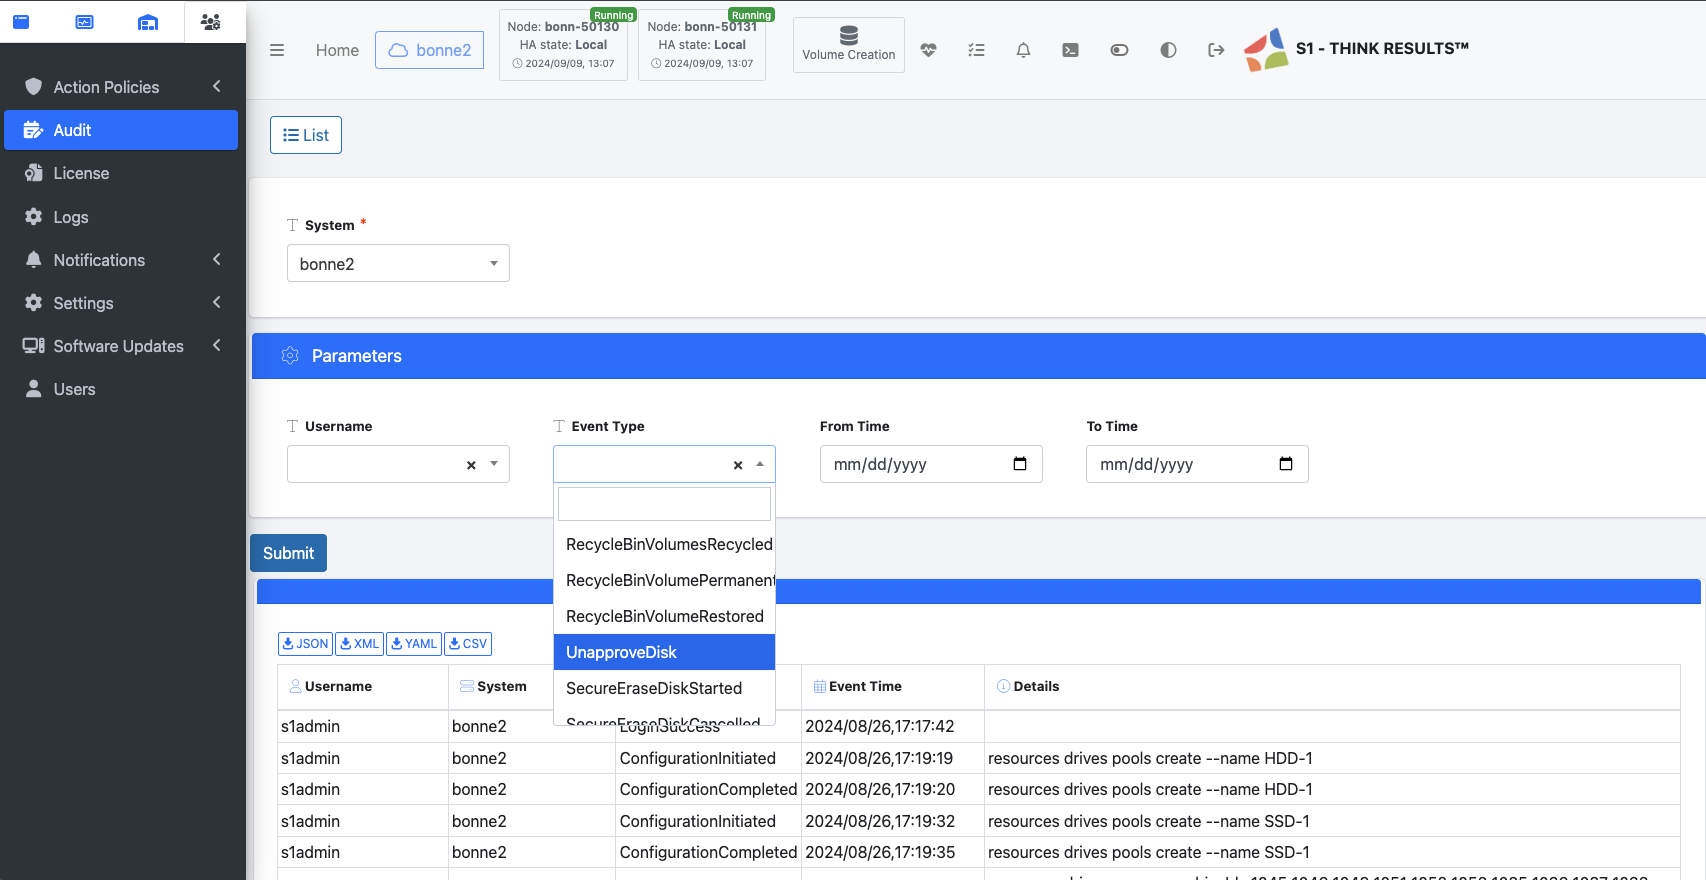Focus Event Type search box
1706x880 pixels.
[664, 504]
